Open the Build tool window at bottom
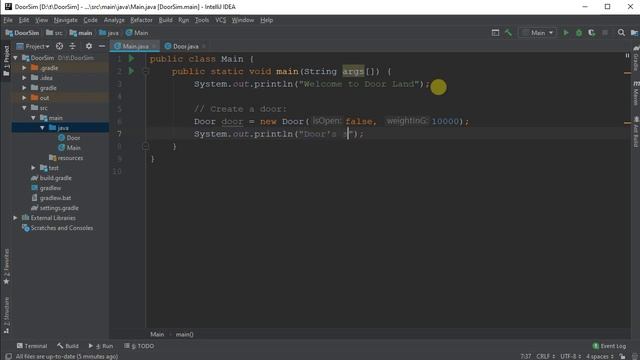 click(x=68, y=346)
